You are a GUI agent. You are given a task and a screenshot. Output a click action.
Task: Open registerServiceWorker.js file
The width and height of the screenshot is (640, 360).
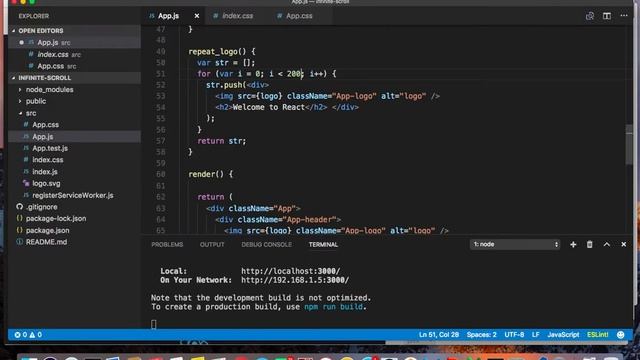point(74,196)
